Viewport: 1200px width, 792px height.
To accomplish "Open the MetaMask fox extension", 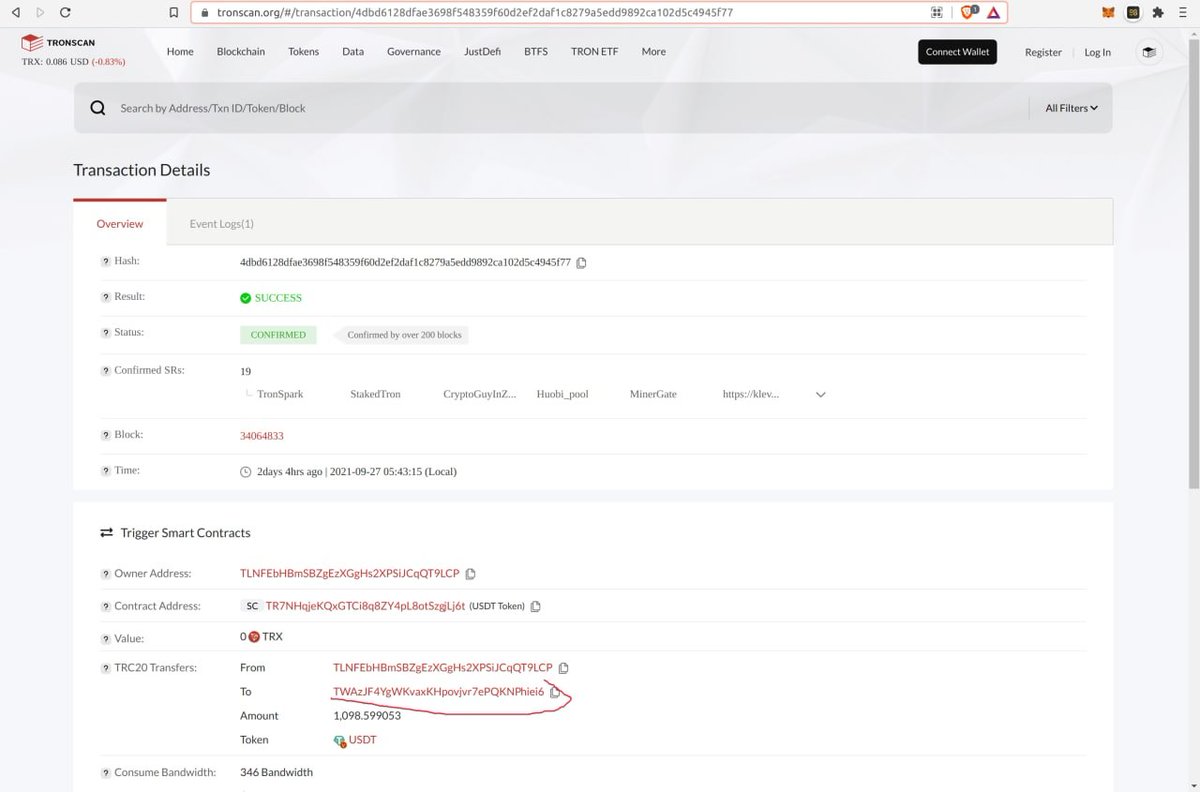I will [1107, 13].
